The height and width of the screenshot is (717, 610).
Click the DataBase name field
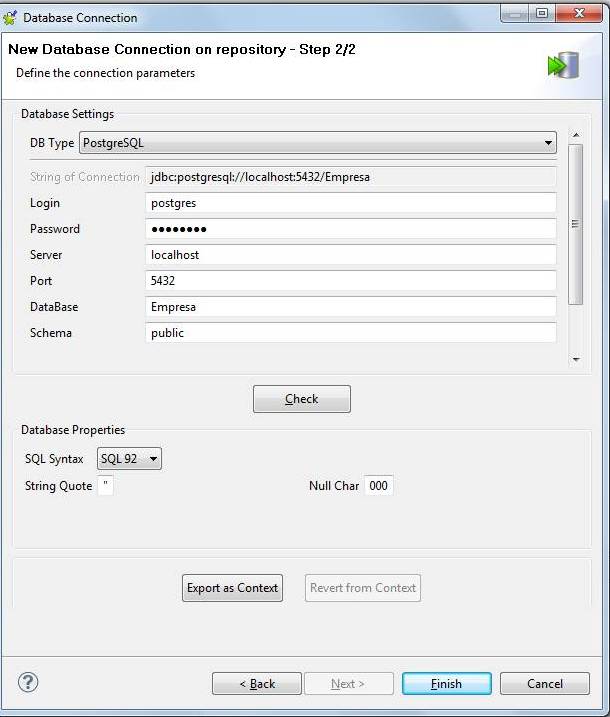pyautogui.click(x=350, y=307)
